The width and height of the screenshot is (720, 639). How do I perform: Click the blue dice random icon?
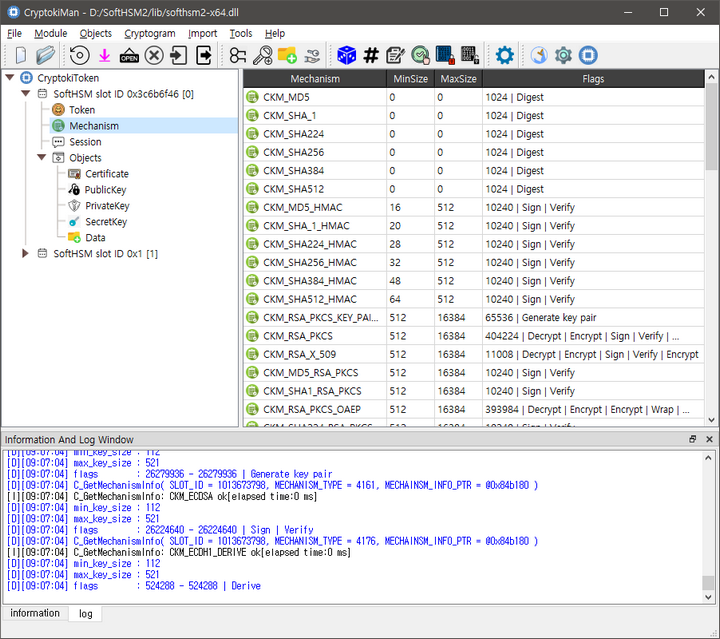[x=346, y=56]
